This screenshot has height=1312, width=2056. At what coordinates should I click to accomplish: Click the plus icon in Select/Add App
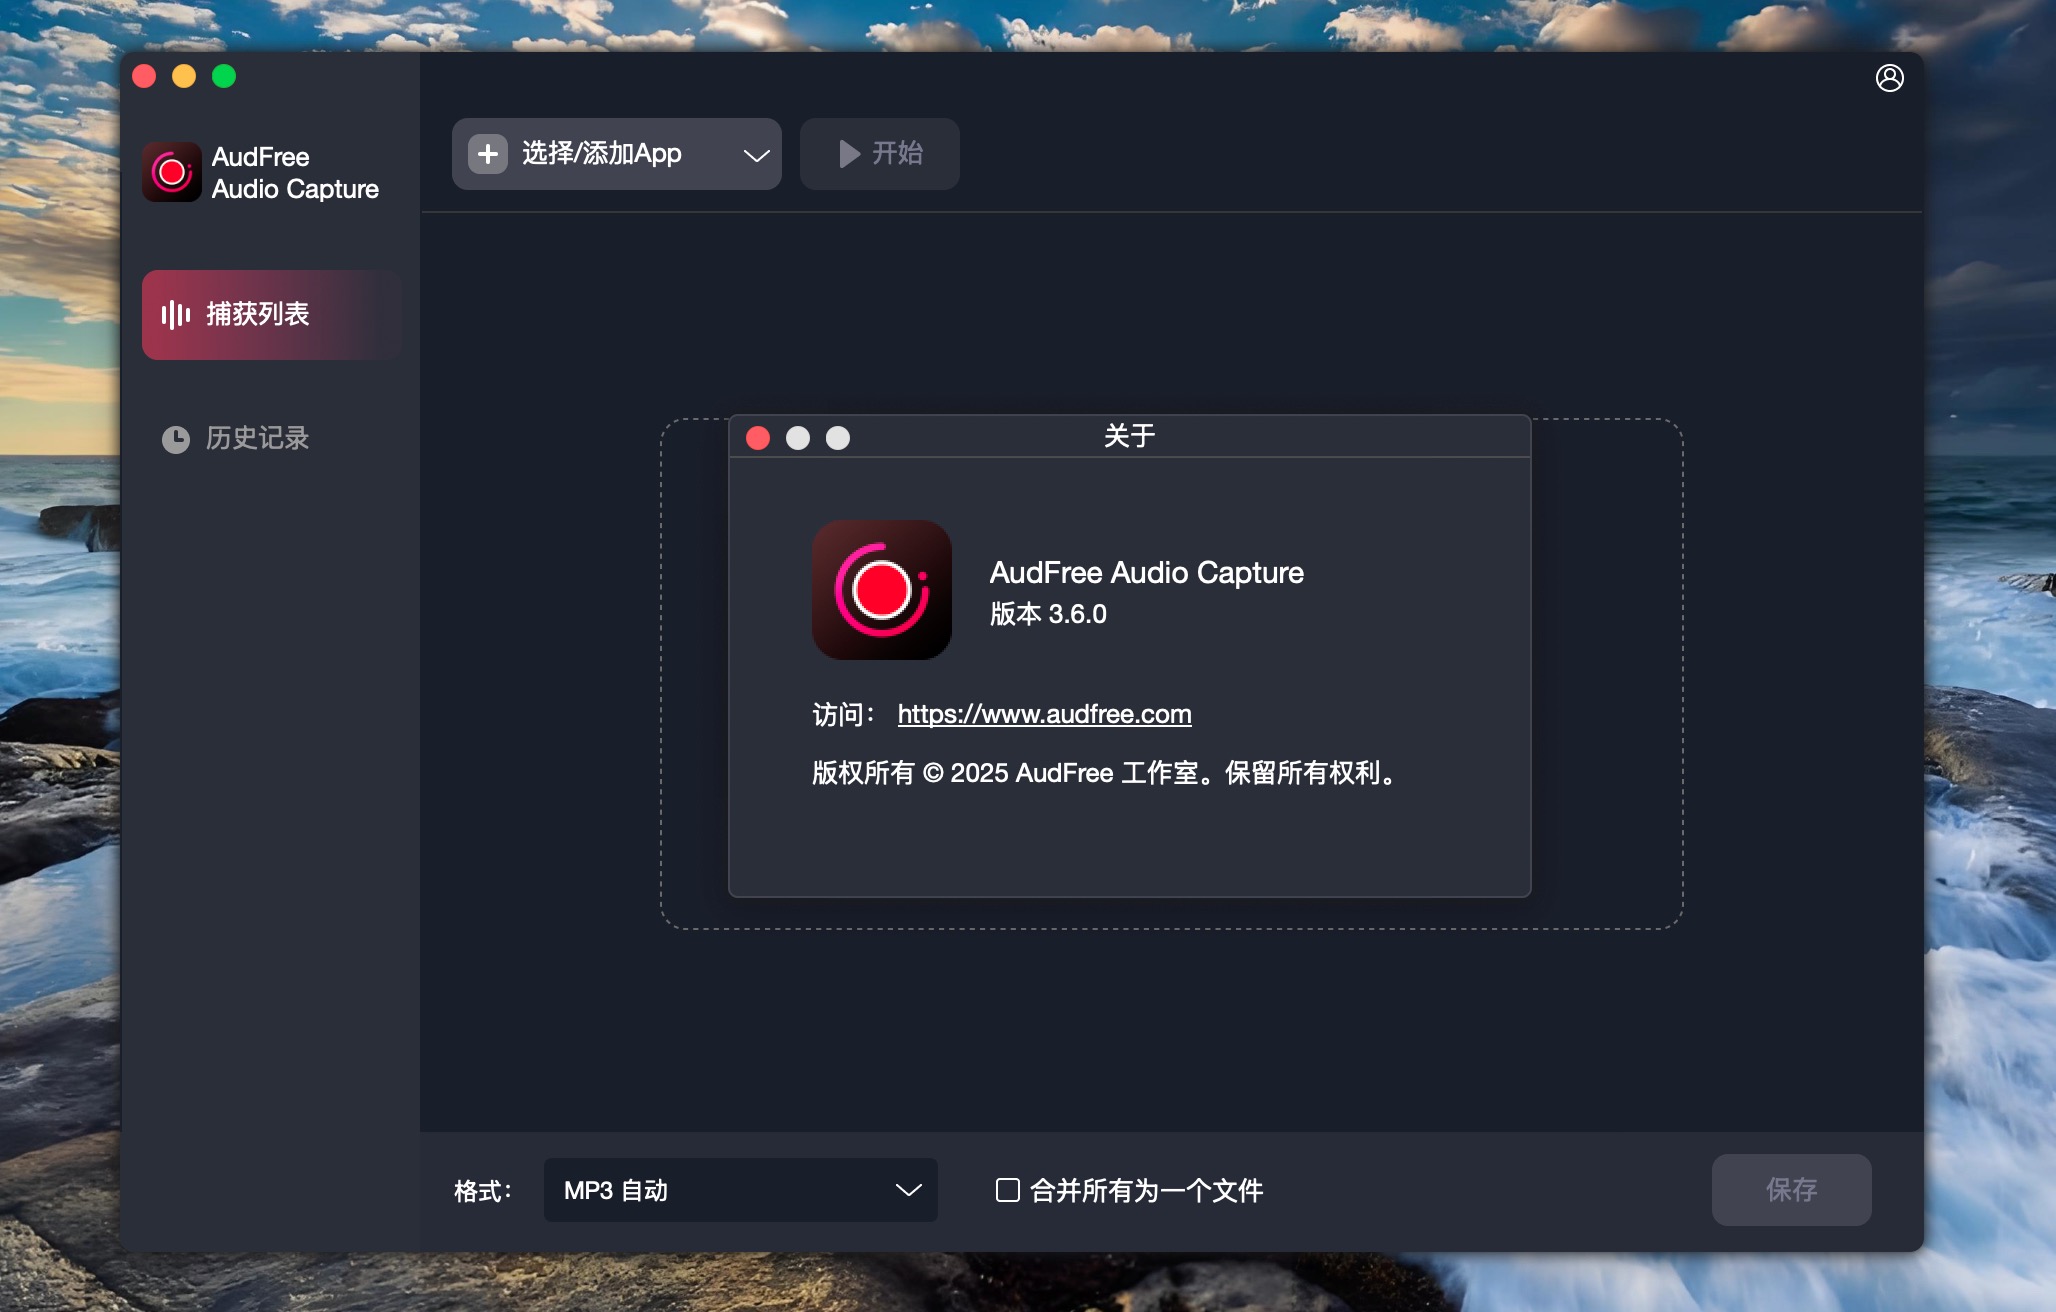(x=488, y=154)
